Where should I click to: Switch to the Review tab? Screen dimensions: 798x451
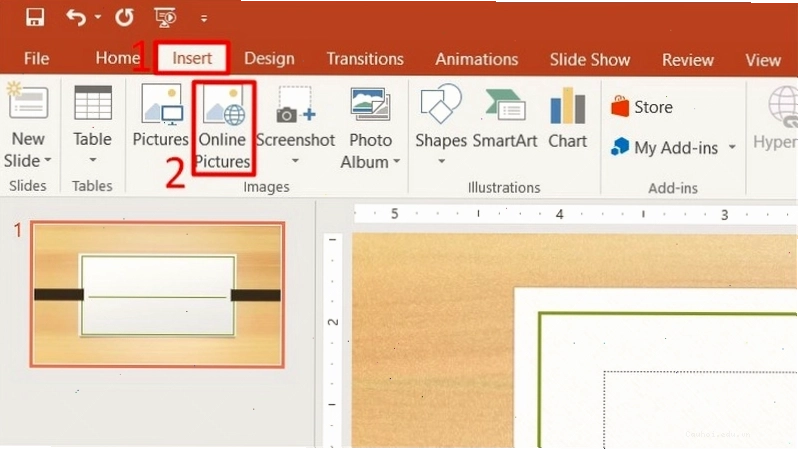688,60
